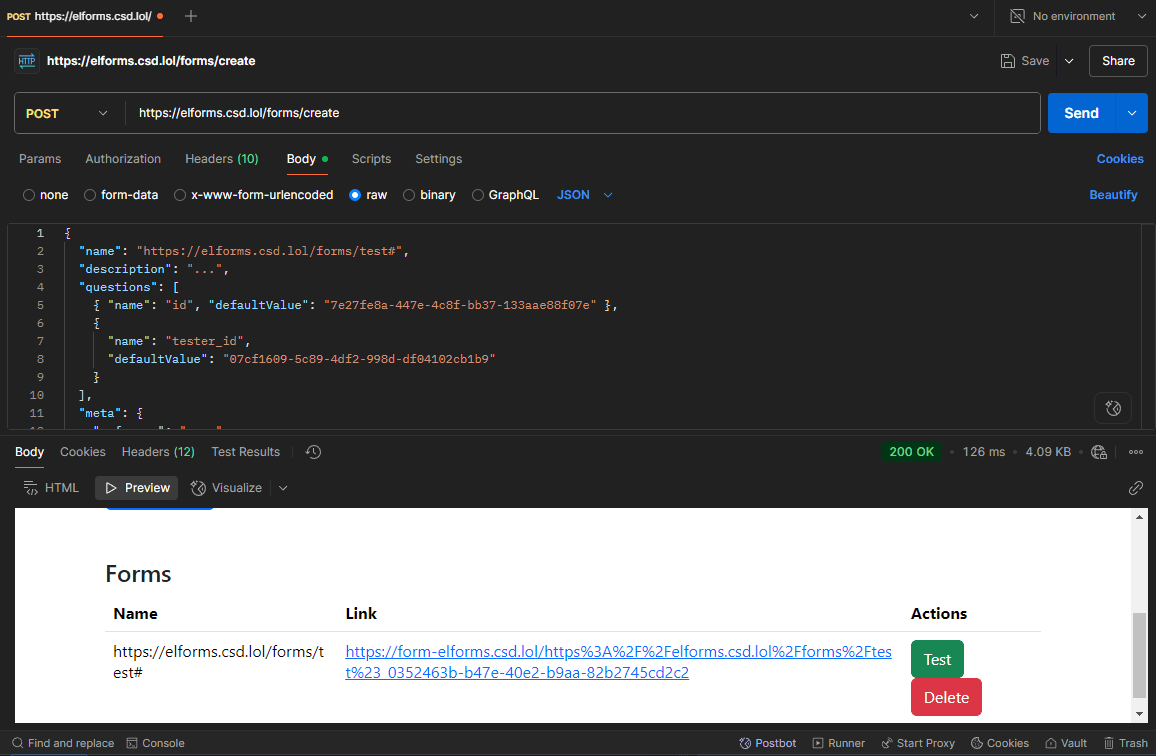Expand the Send button options
The image size is (1156, 756).
[x=1133, y=112]
